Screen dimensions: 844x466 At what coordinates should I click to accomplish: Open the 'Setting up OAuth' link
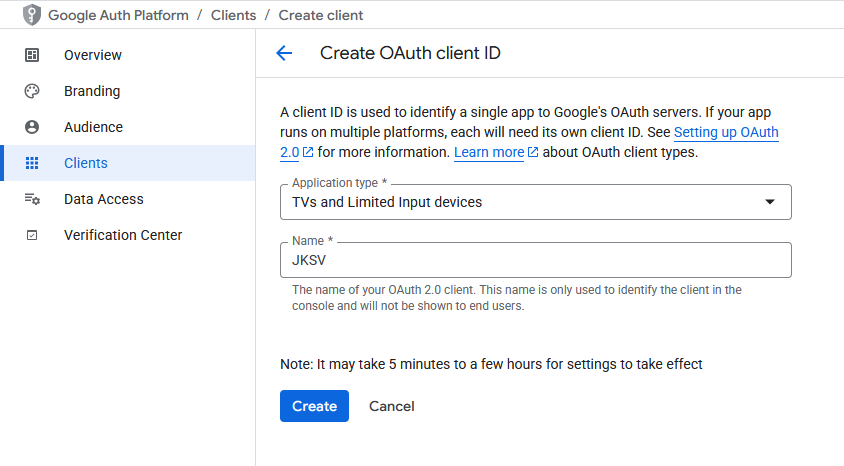[726, 132]
